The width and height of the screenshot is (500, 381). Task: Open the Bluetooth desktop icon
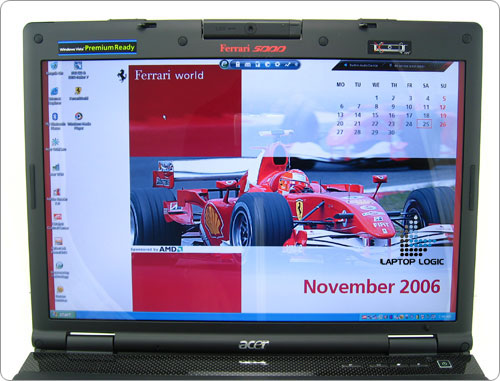(x=55, y=121)
